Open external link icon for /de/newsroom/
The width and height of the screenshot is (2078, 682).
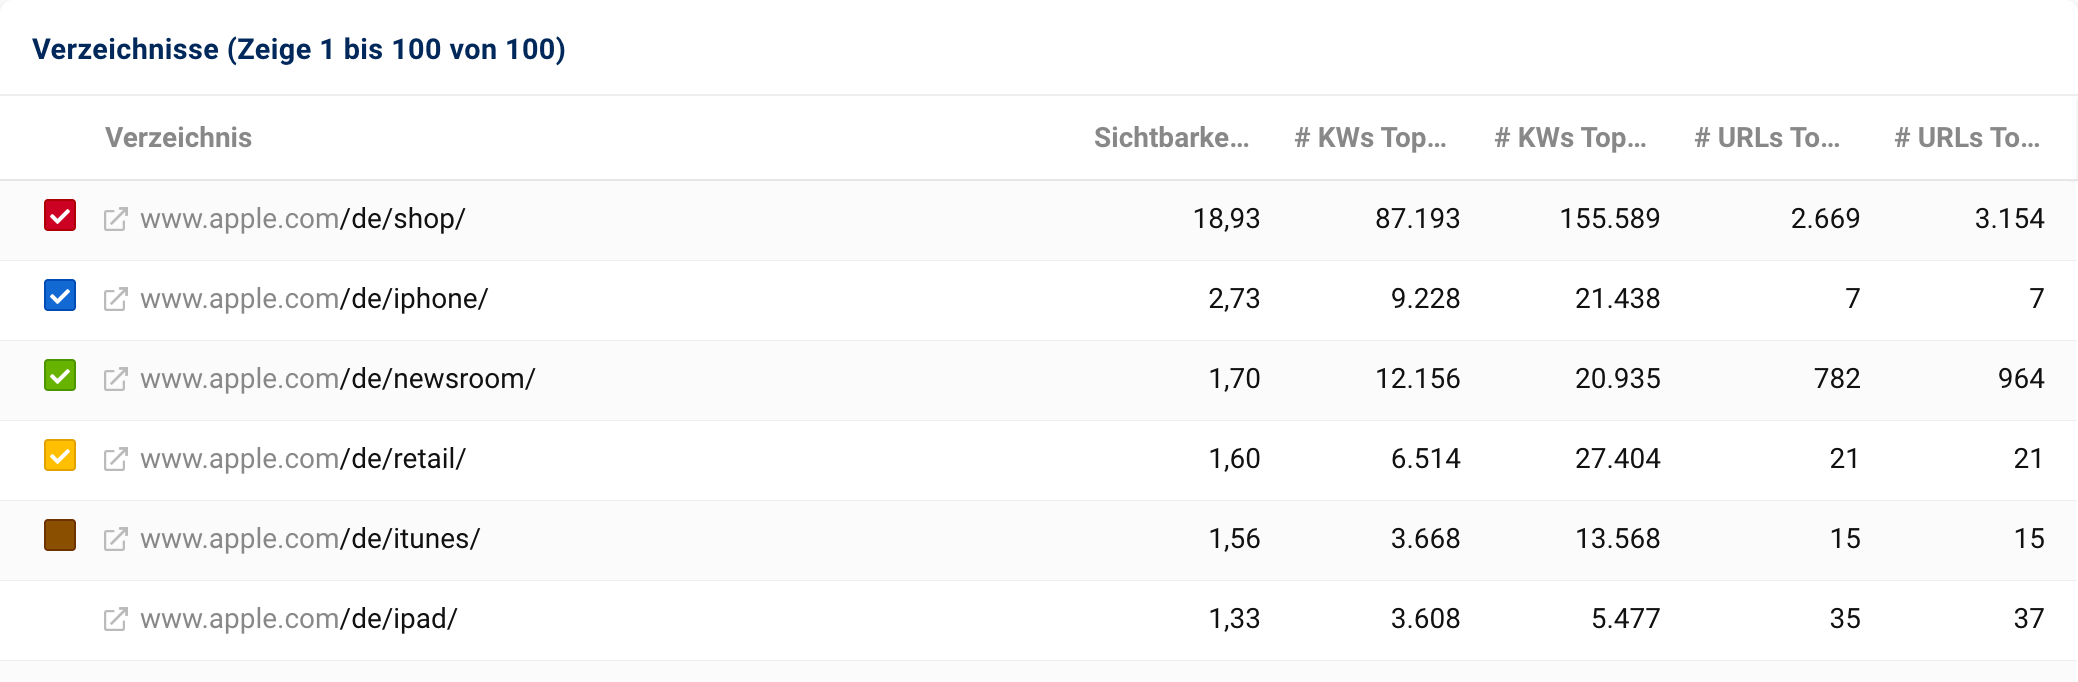(x=116, y=379)
